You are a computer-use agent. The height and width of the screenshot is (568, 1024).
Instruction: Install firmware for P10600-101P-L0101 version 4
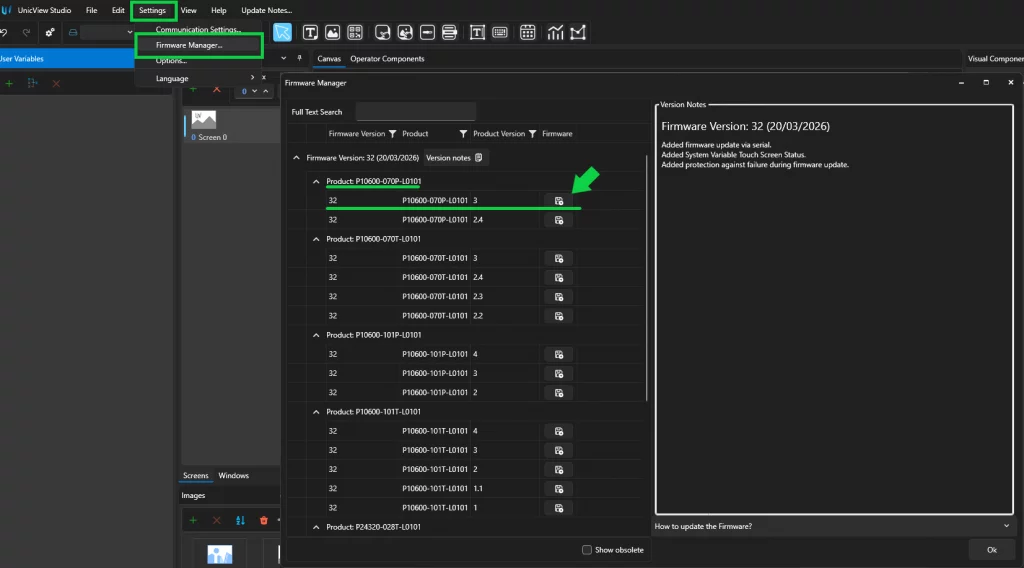click(559, 355)
